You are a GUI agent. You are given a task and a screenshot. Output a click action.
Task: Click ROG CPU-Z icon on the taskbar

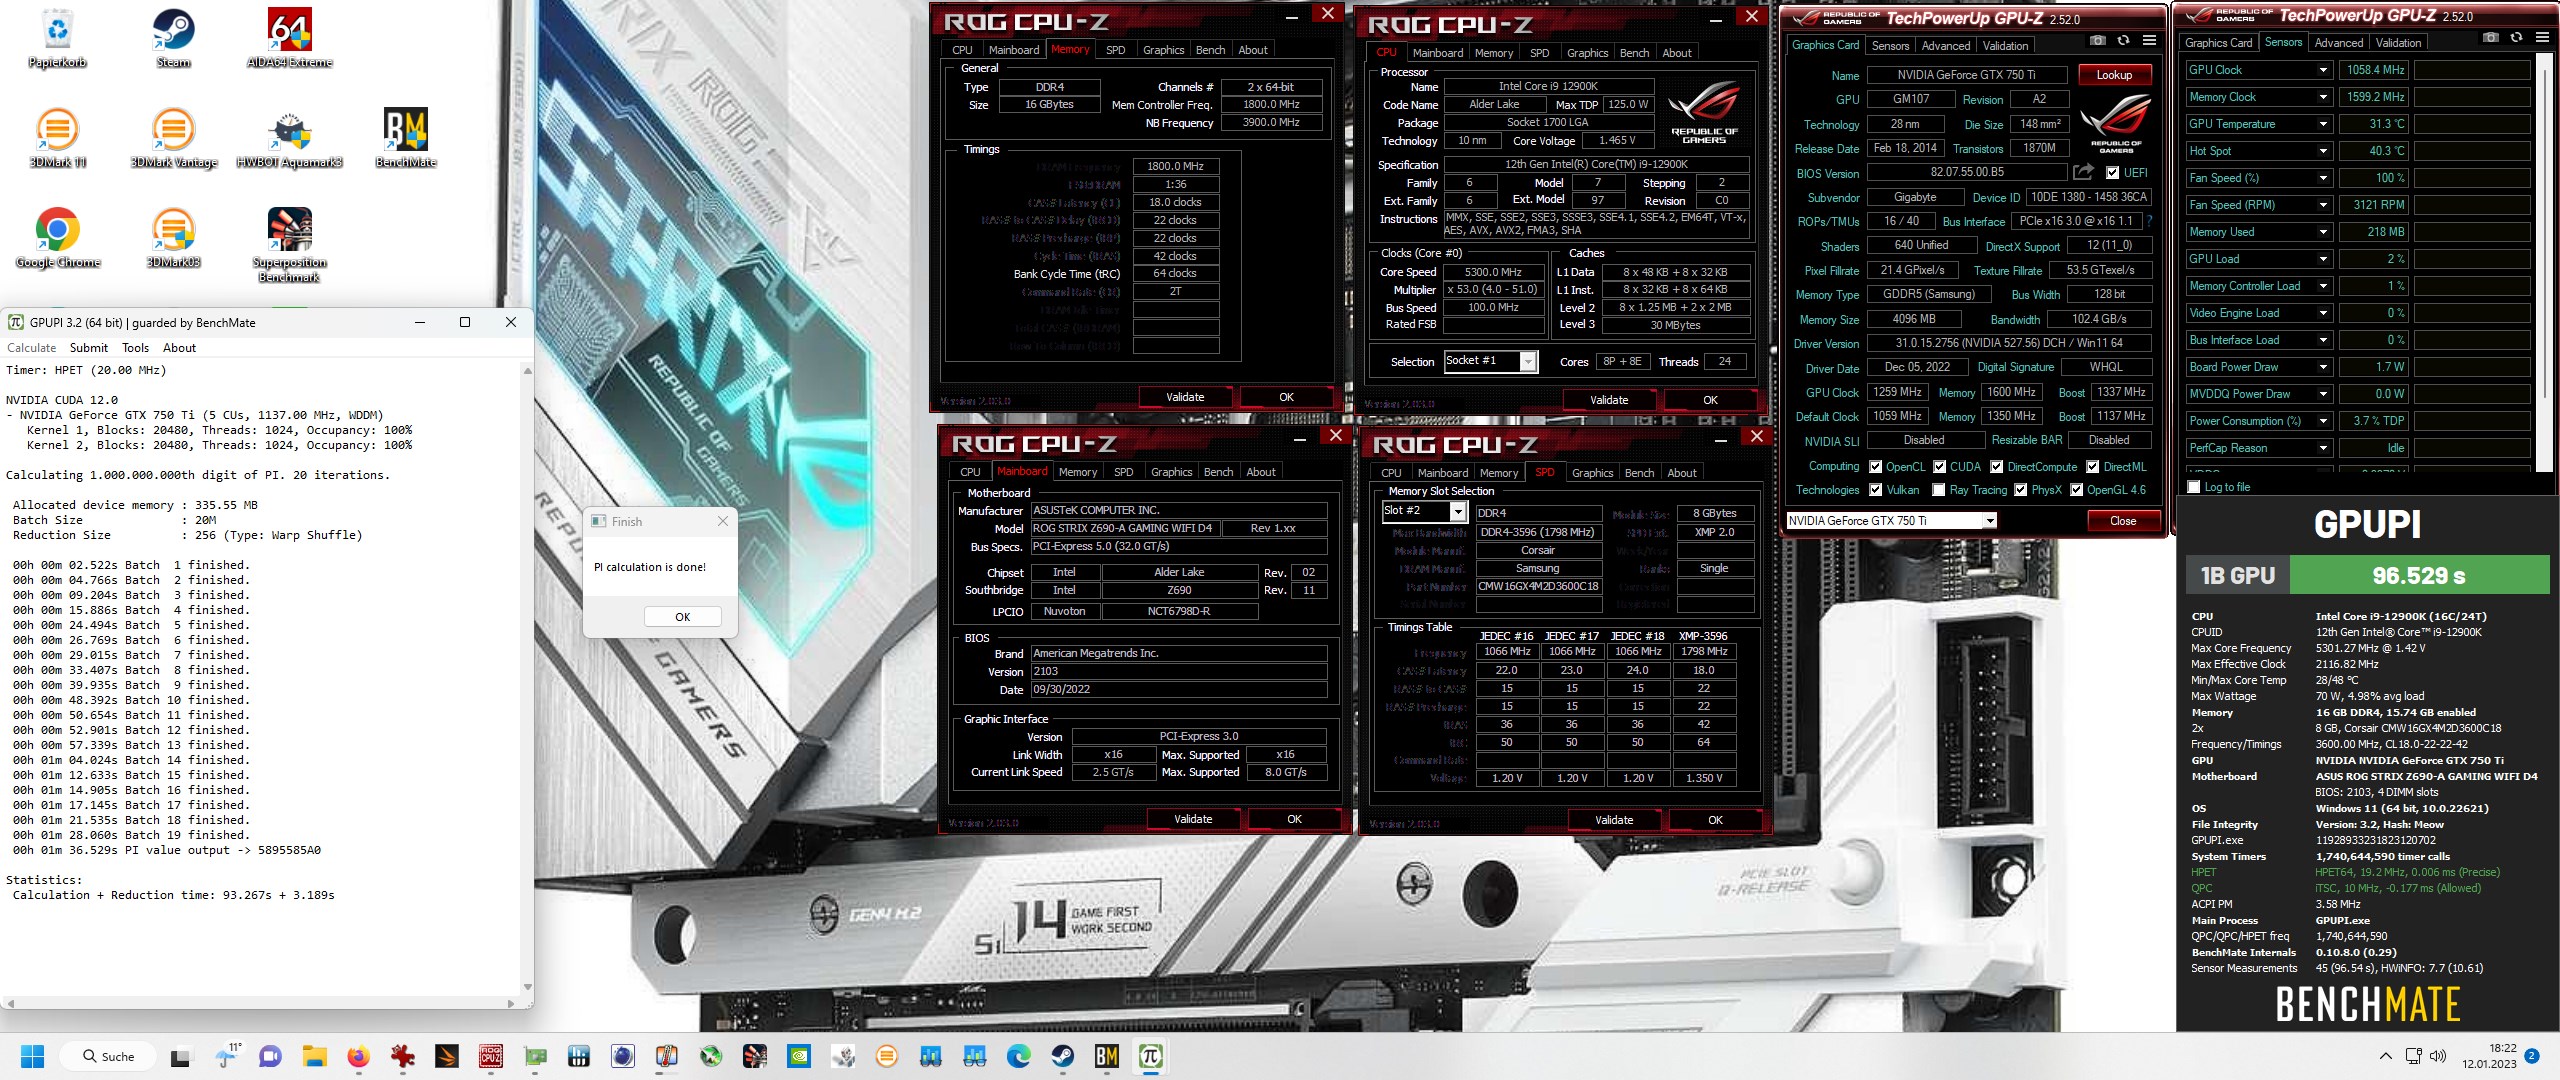click(490, 1056)
